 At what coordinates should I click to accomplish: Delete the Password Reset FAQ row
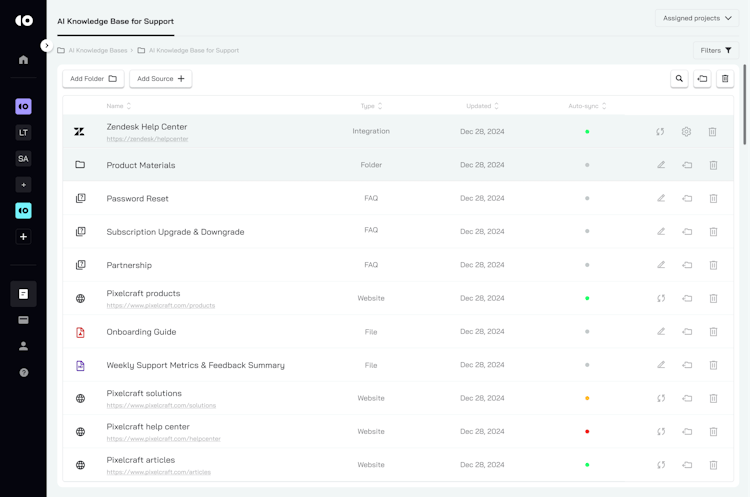(x=713, y=199)
